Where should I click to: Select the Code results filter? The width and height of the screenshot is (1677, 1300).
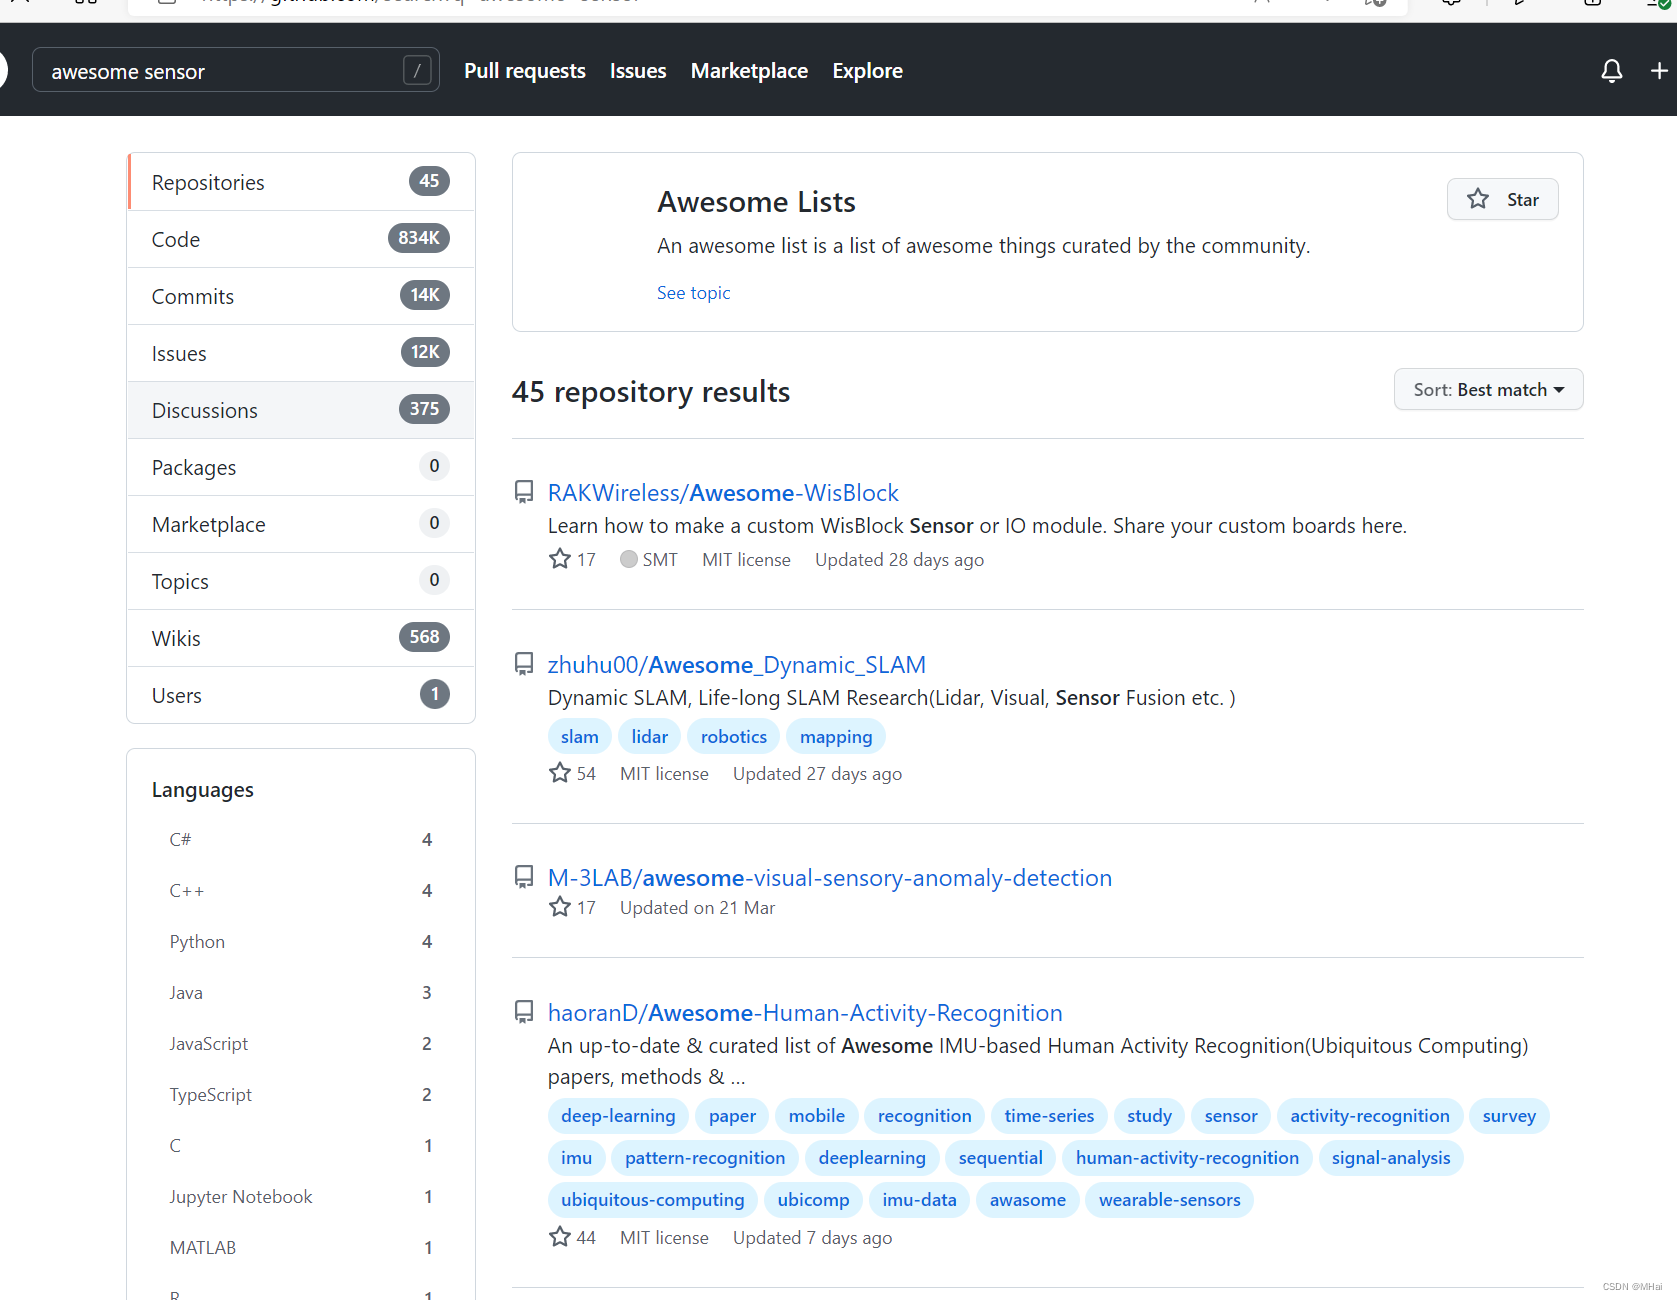pos(301,239)
